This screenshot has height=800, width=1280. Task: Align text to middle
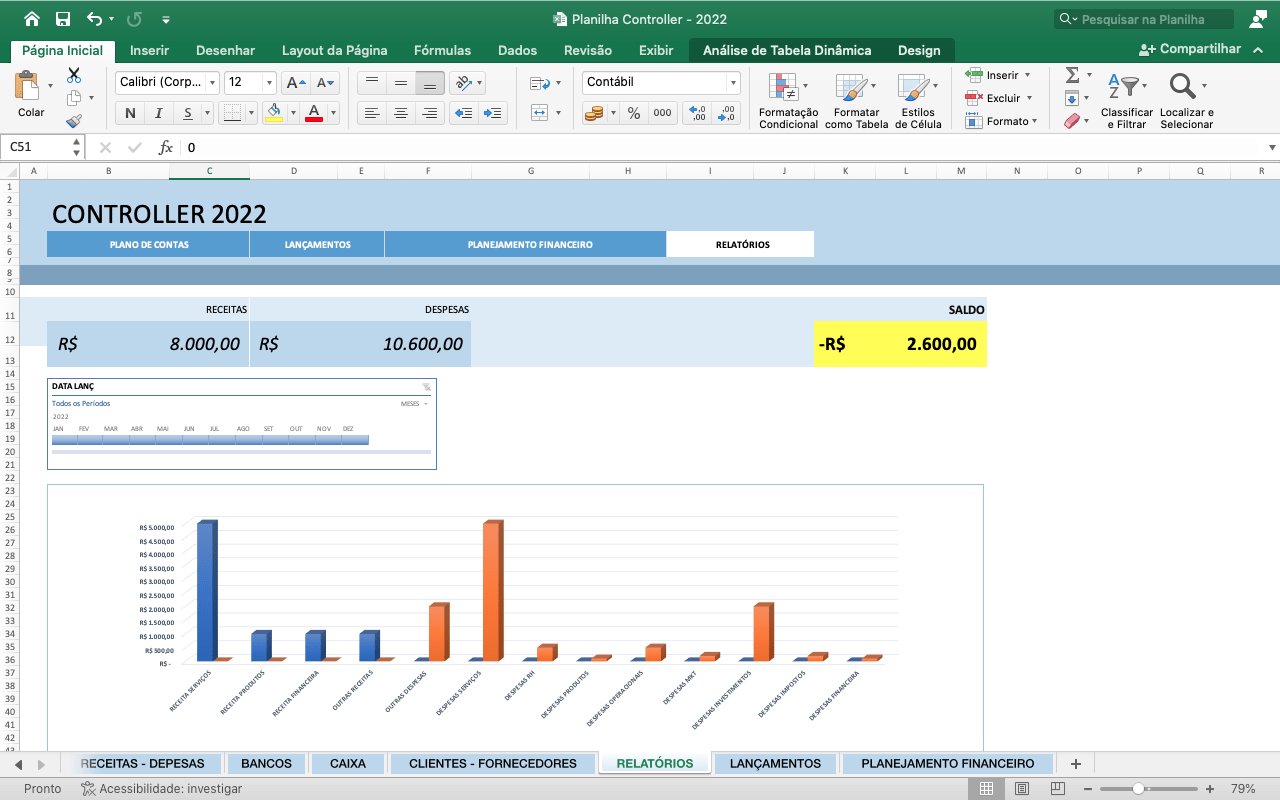[x=400, y=83]
